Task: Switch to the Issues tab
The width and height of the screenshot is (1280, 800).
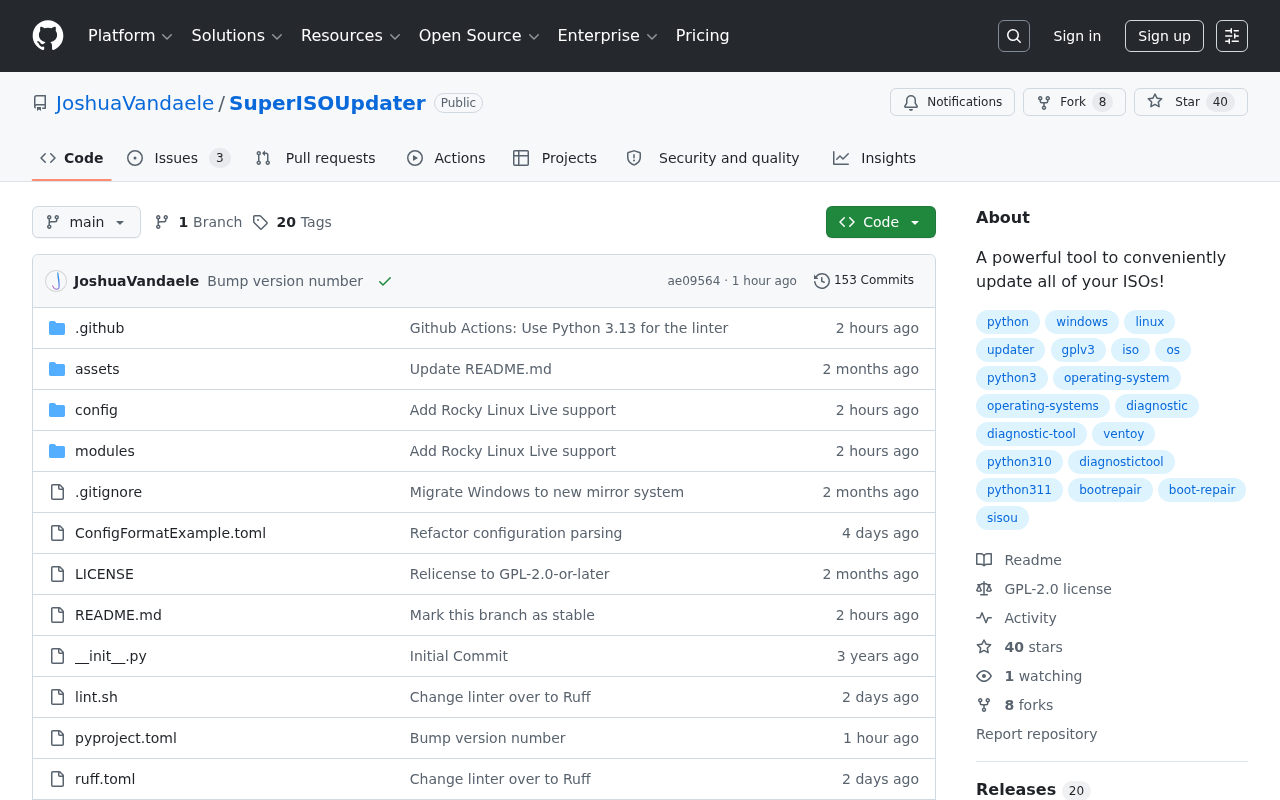Action: click(x=178, y=158)
